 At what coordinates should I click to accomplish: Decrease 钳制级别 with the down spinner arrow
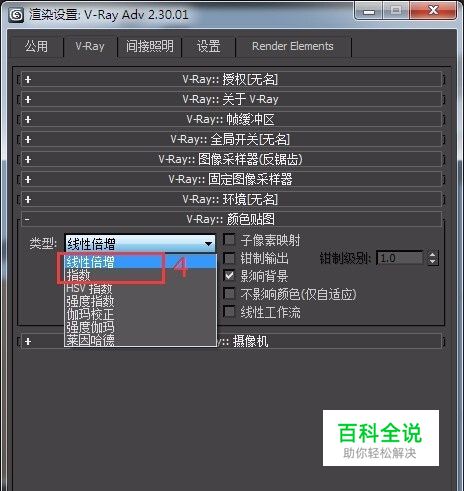(433, 262)
